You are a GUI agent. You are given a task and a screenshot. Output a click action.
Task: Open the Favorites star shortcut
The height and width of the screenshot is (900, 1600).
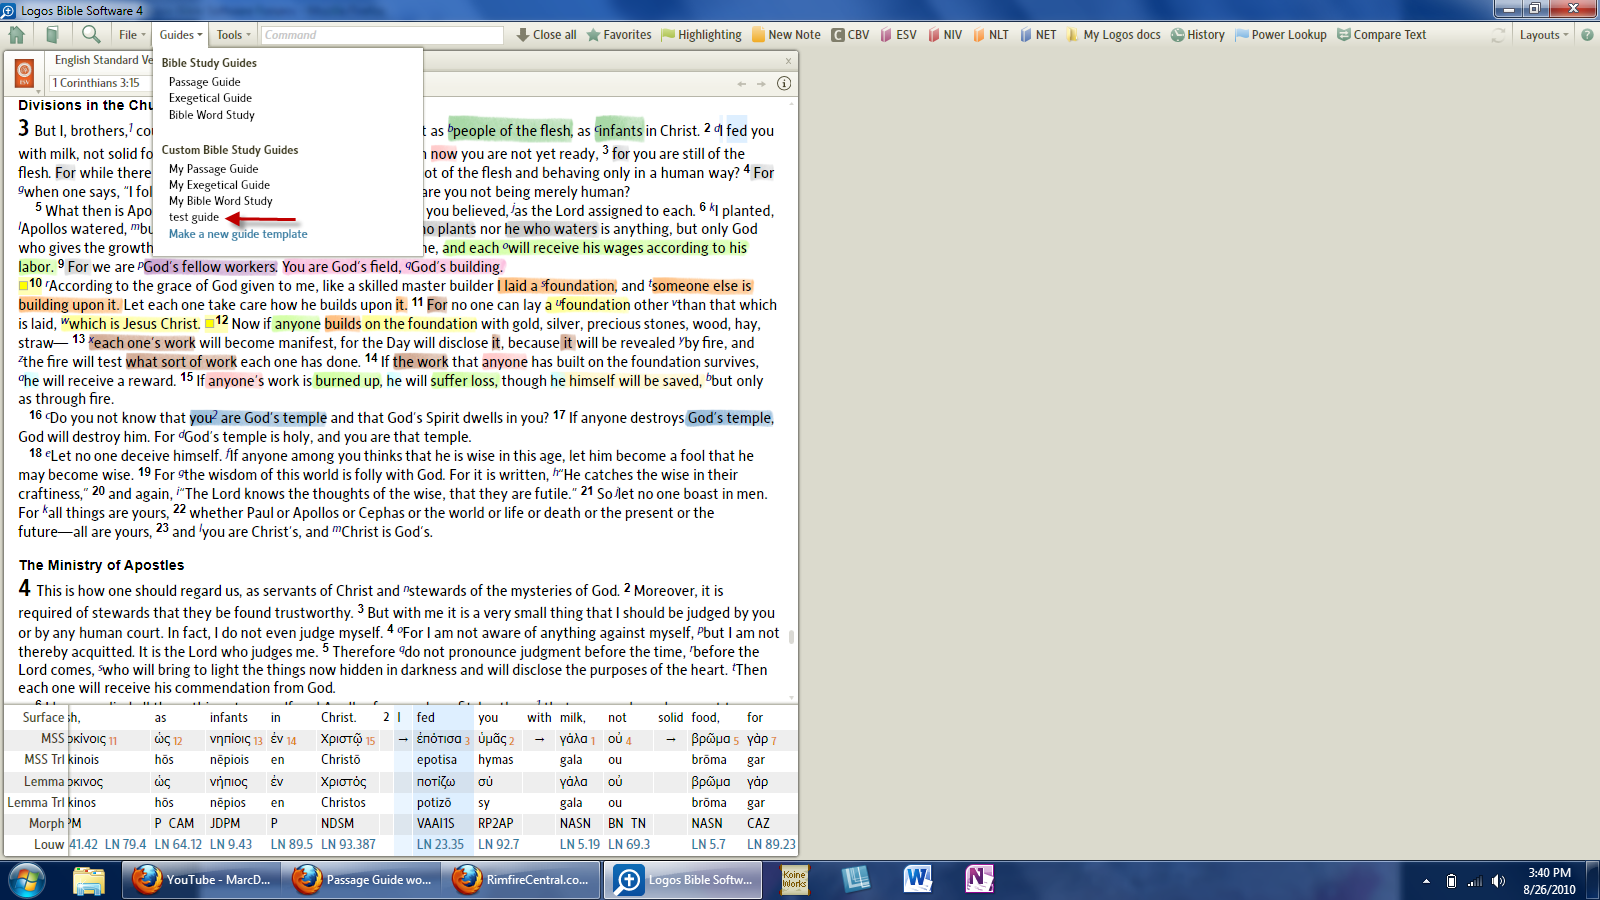[x=619, y=35]
